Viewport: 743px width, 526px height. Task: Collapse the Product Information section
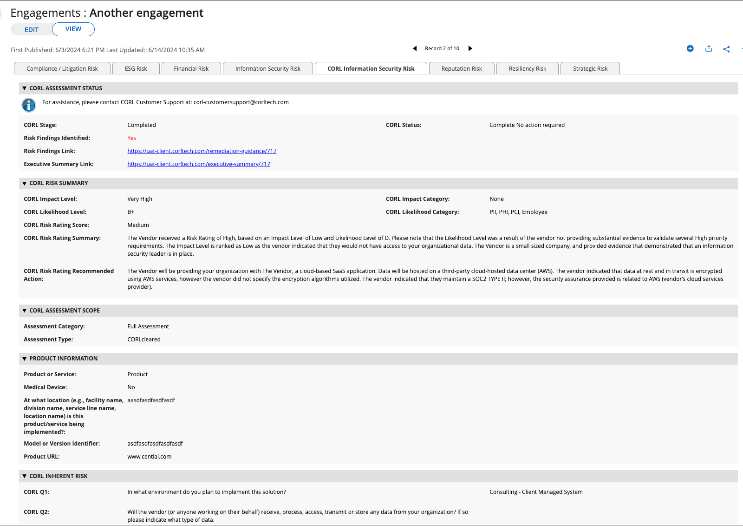click(24, 359)
